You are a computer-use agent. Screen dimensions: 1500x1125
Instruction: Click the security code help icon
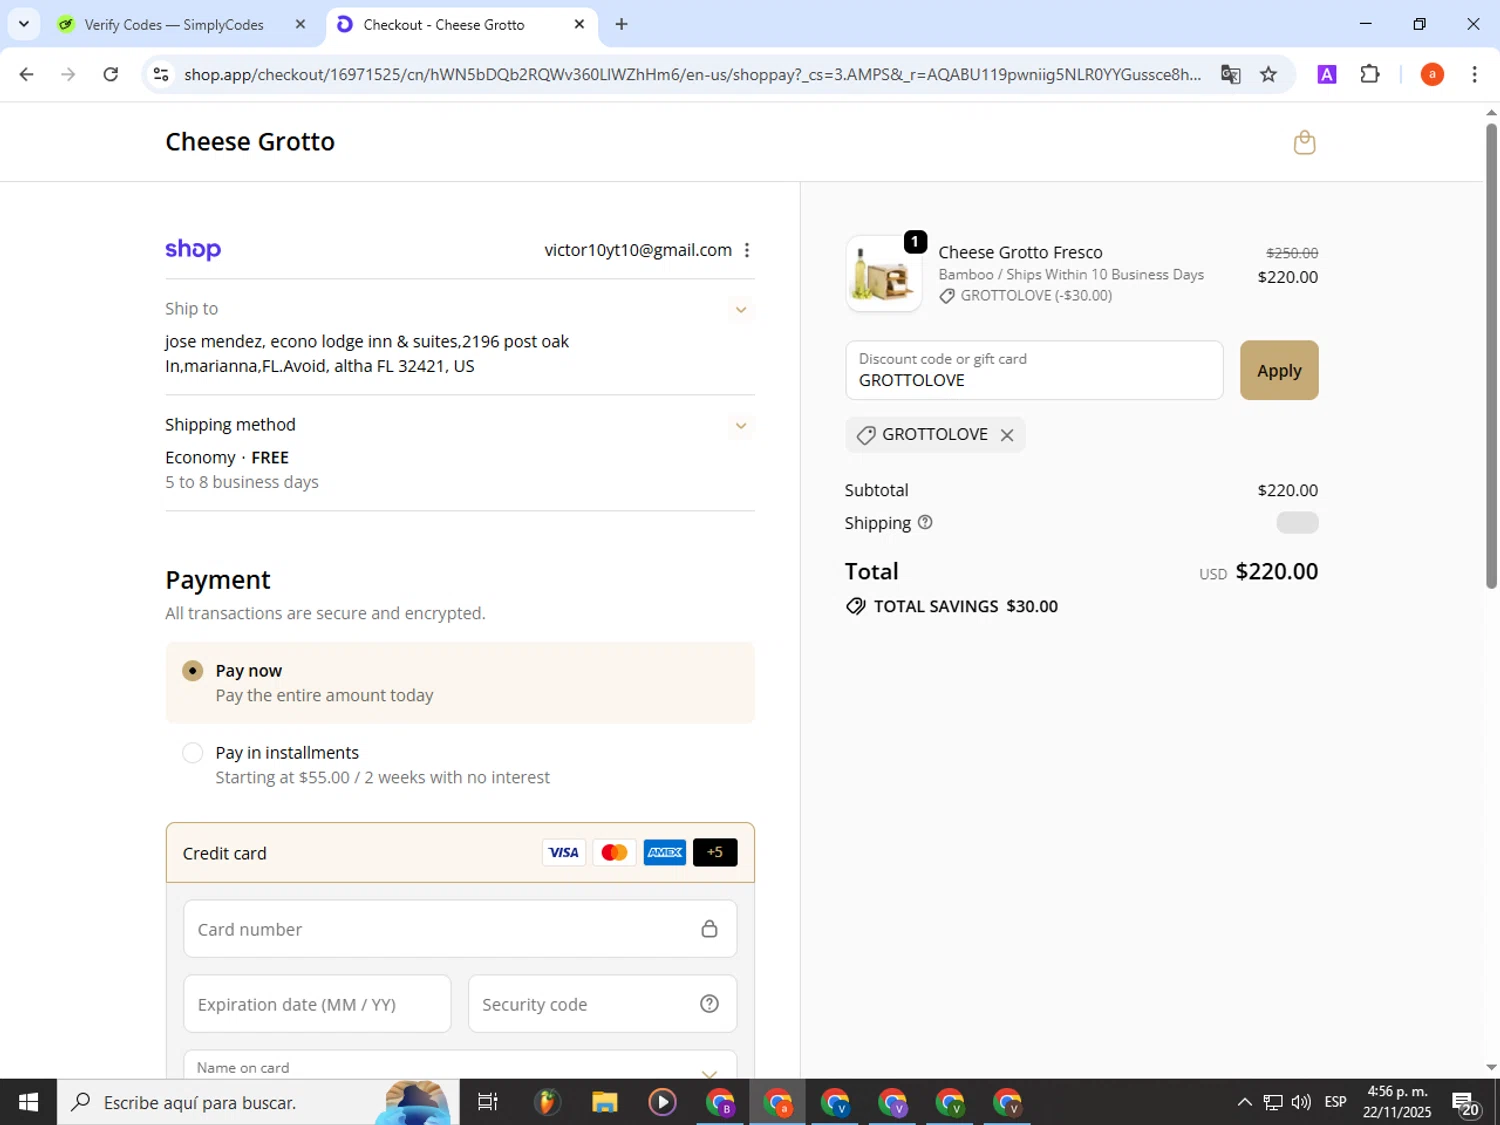[709, 1004]
